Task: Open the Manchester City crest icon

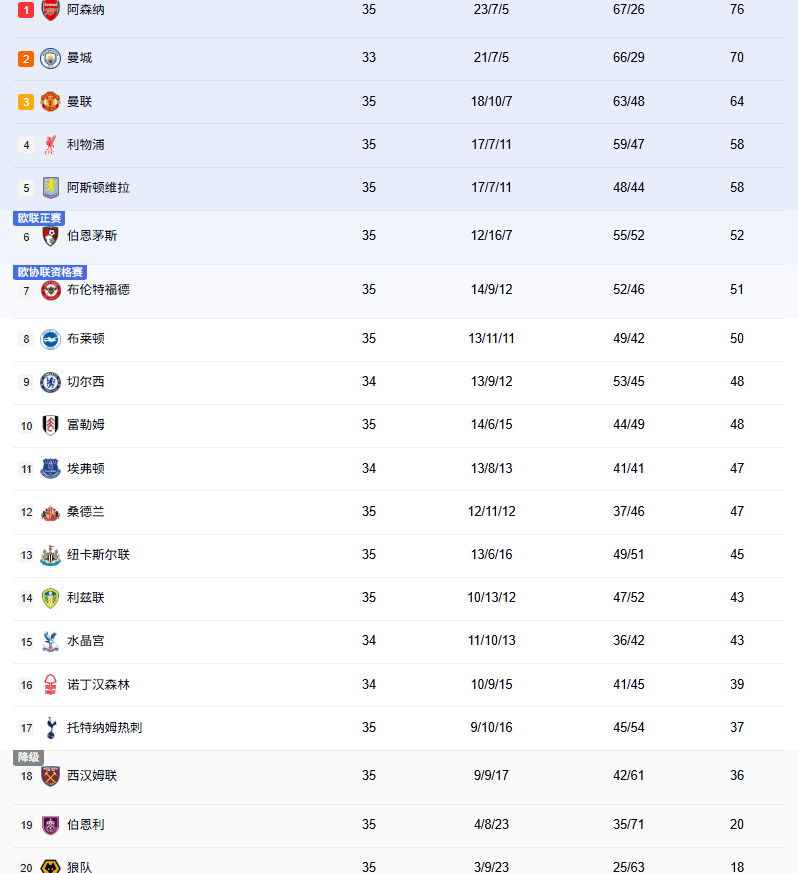Action: pyautogui.click(x=50, y=58)
